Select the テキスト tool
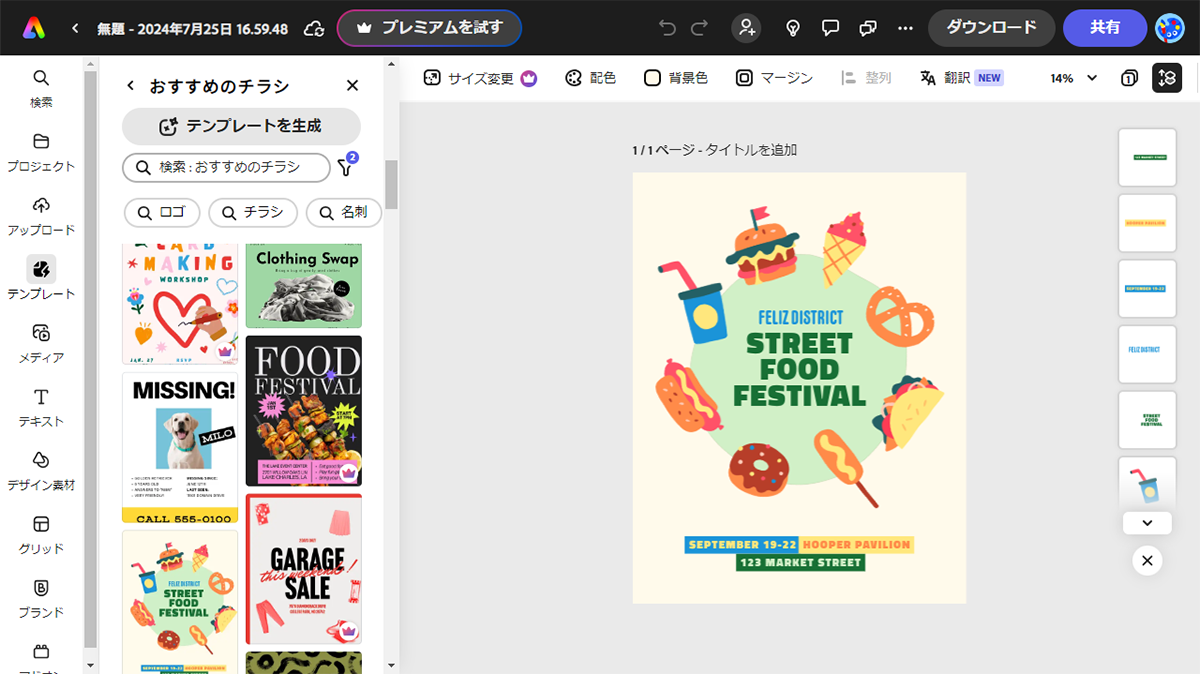Image resolution: width=1200 pixels, height=674 pixels. (40, 407)
